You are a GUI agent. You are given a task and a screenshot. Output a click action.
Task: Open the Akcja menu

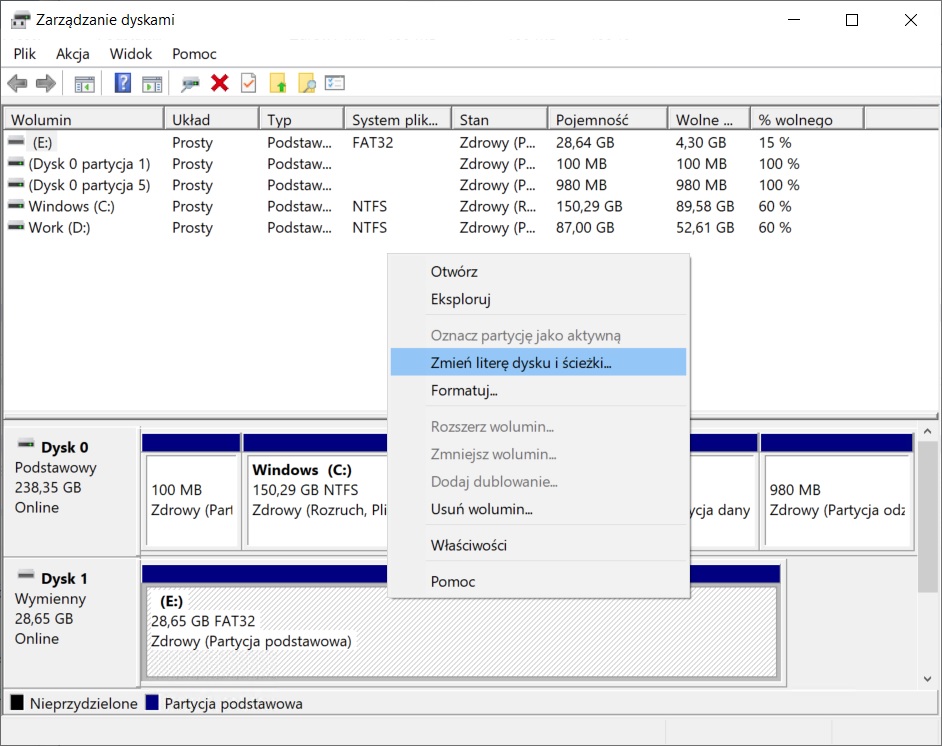(72, 54)
